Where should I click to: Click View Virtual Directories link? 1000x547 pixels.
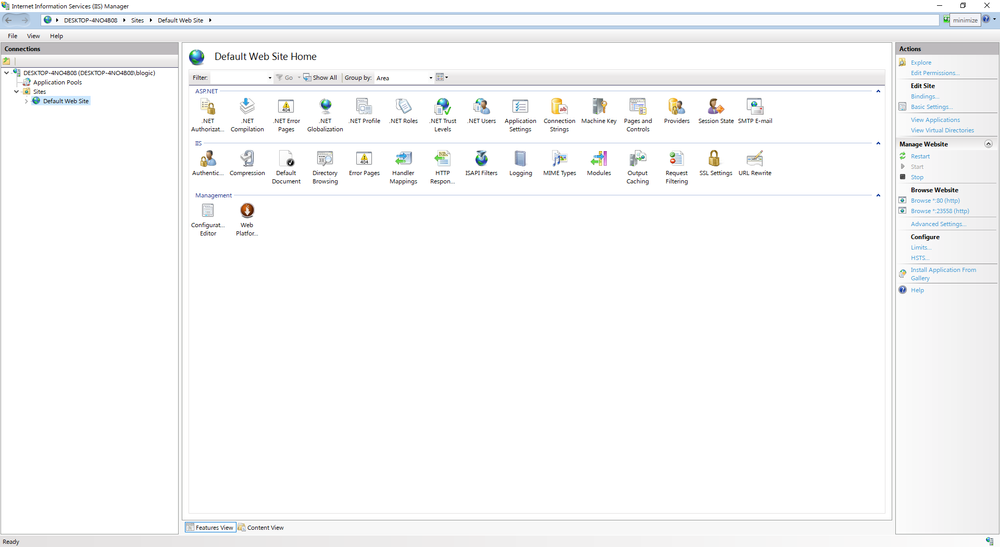[943, 130]
